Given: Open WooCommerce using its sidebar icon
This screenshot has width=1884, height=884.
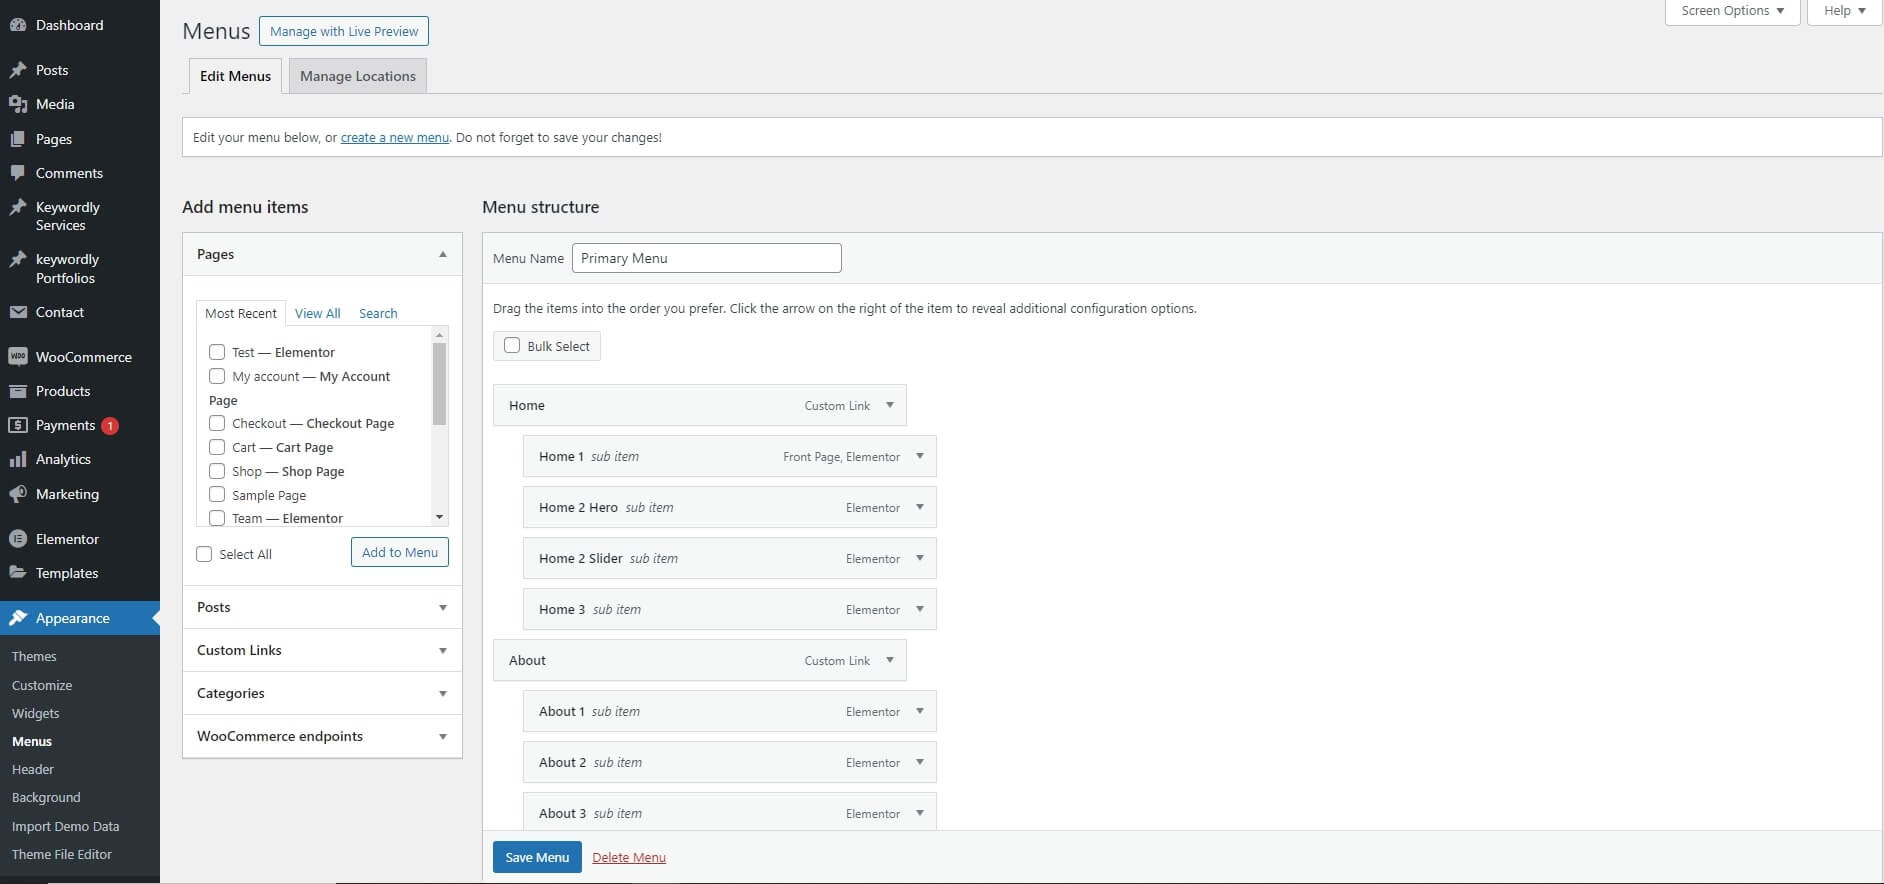Looking at the screenshot, I should tap(18, 357).
